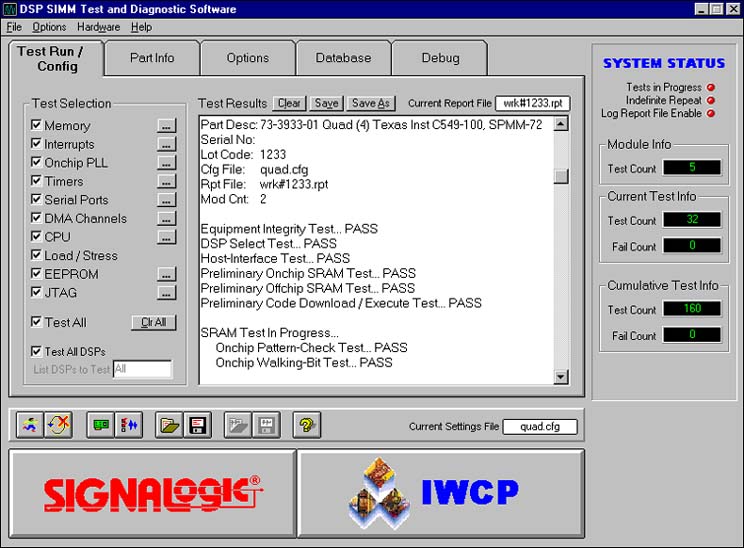The image size is (744, 548).
Task: Switch to the Debug tab
Action: pos(440,58)
